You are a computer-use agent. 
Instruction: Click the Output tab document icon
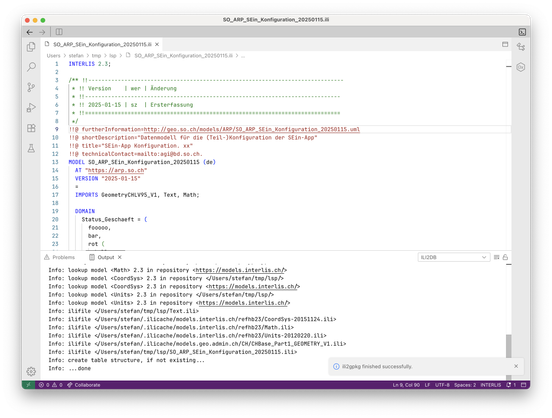tap(92, 257)
